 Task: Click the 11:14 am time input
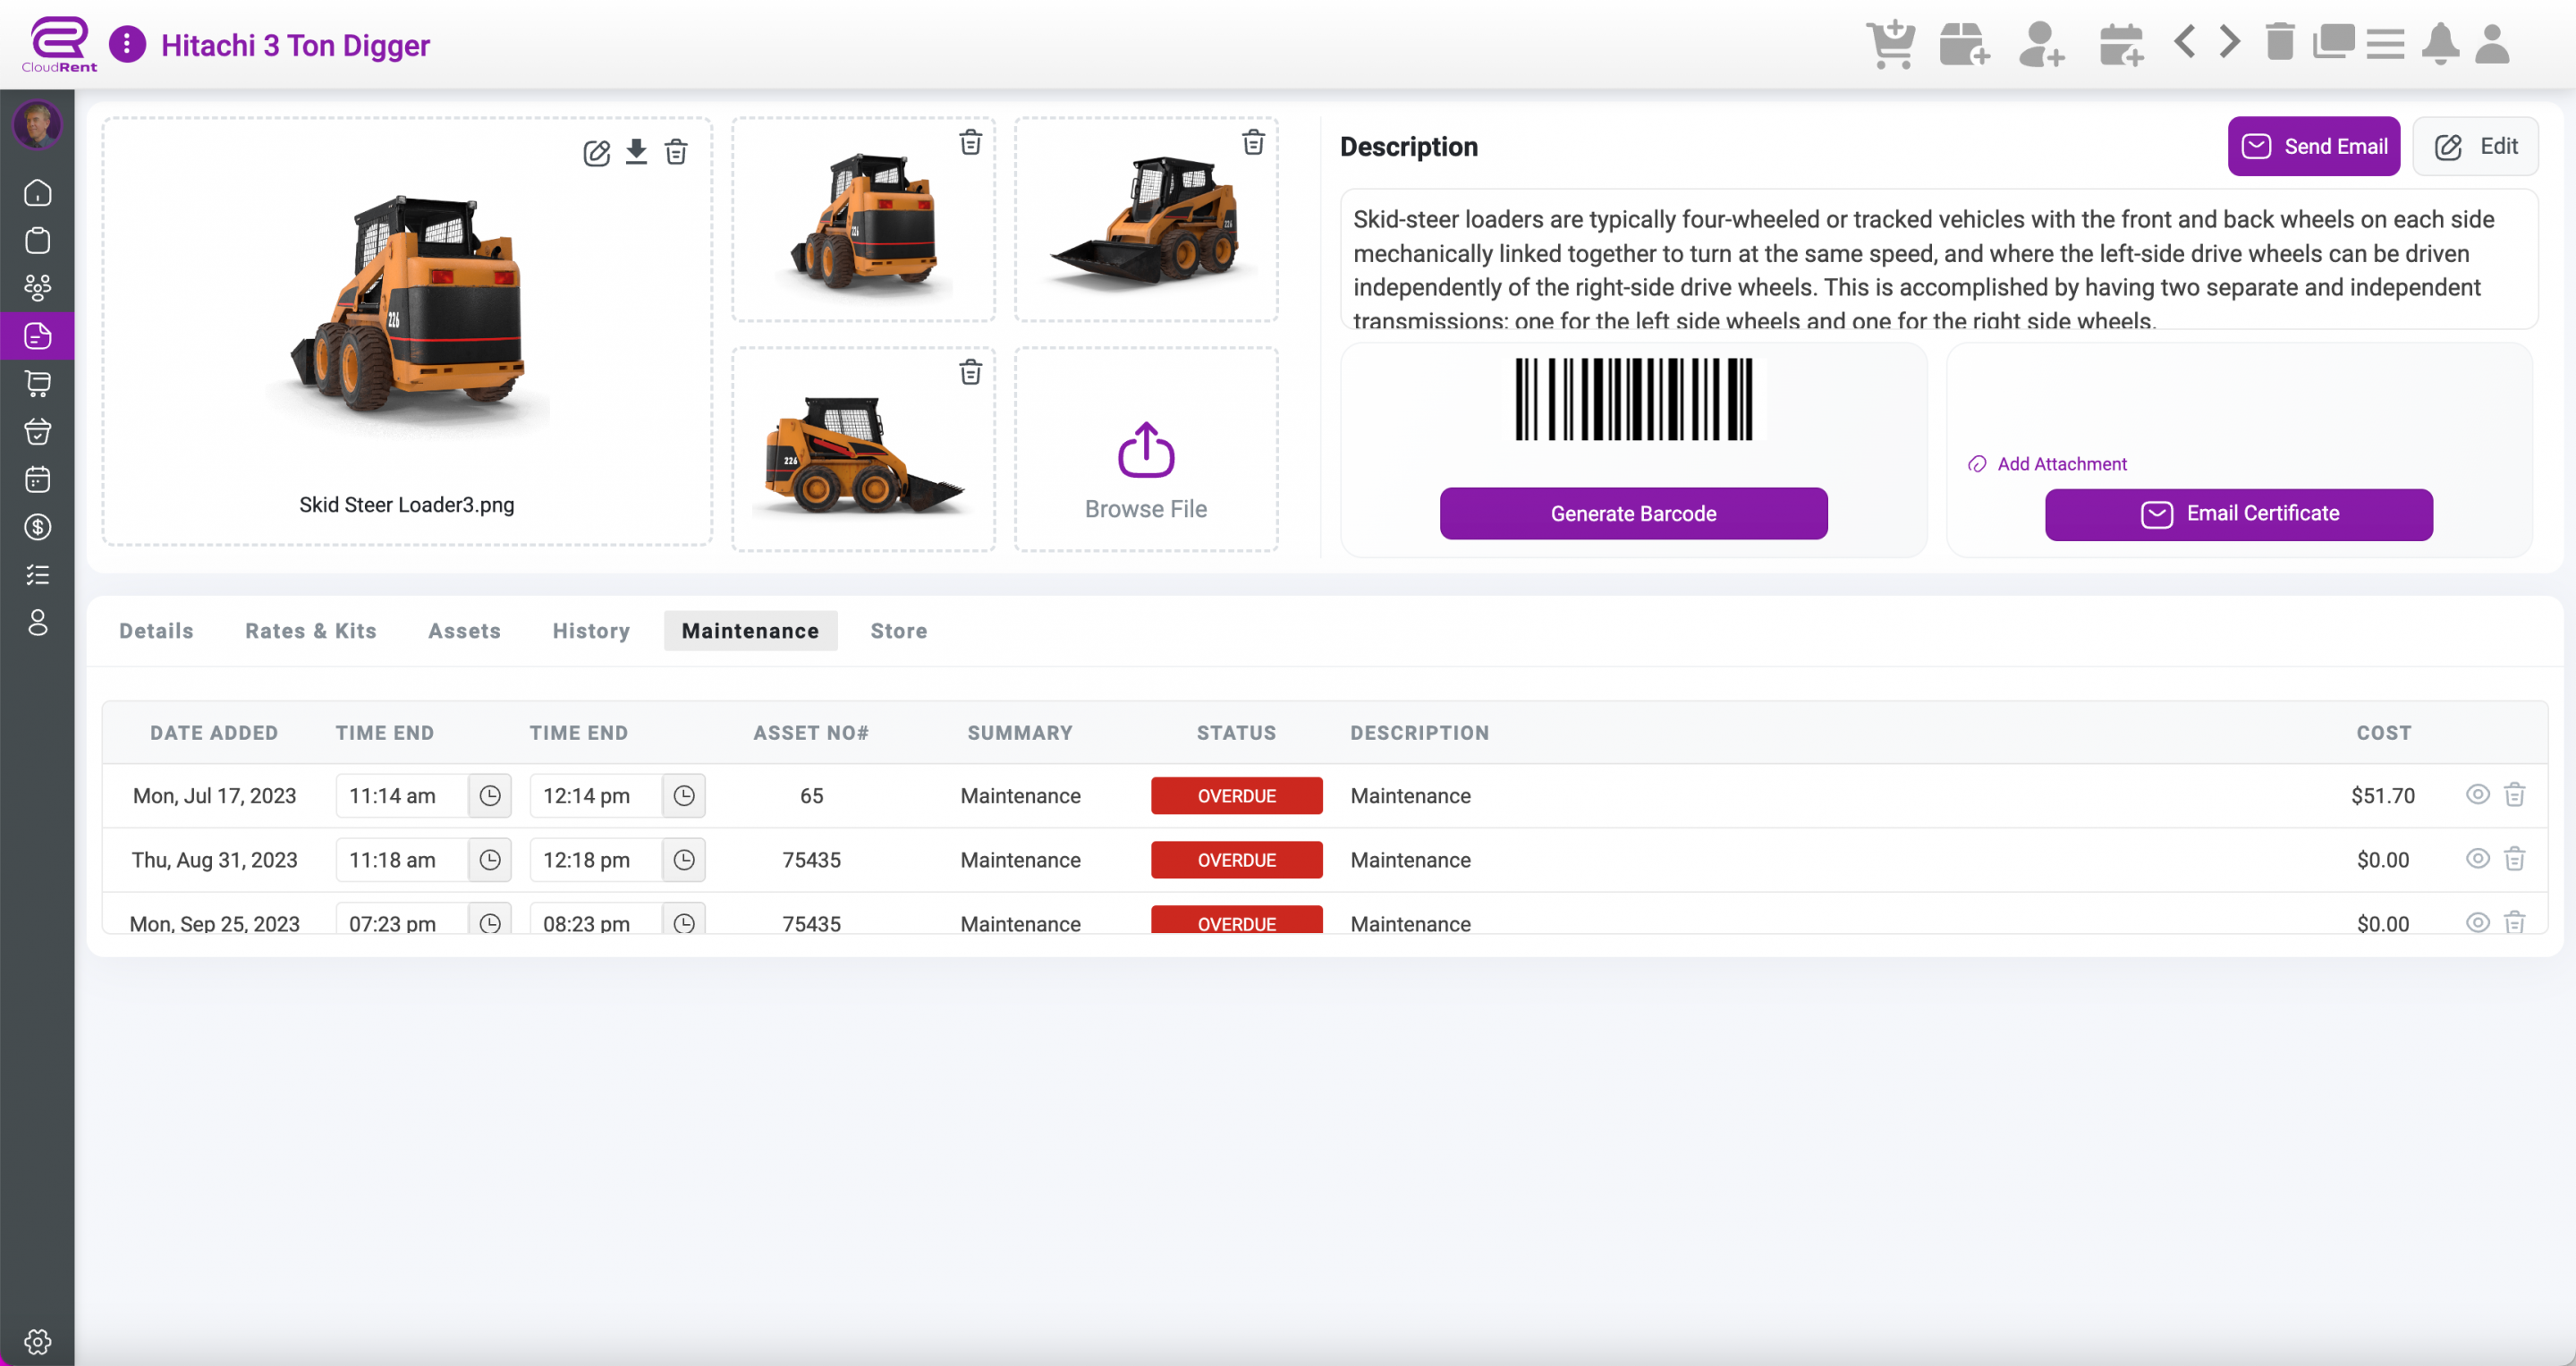click(x=402, y=796)
